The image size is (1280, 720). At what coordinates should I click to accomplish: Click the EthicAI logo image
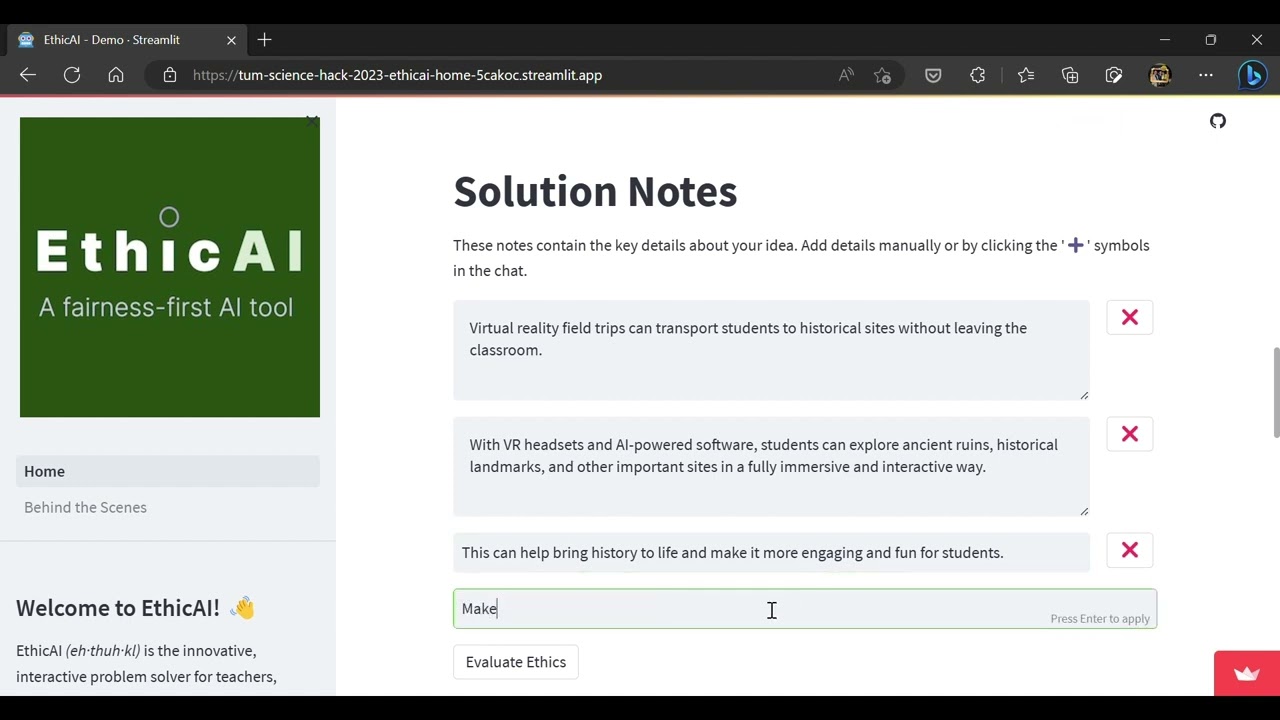(170, 267)
